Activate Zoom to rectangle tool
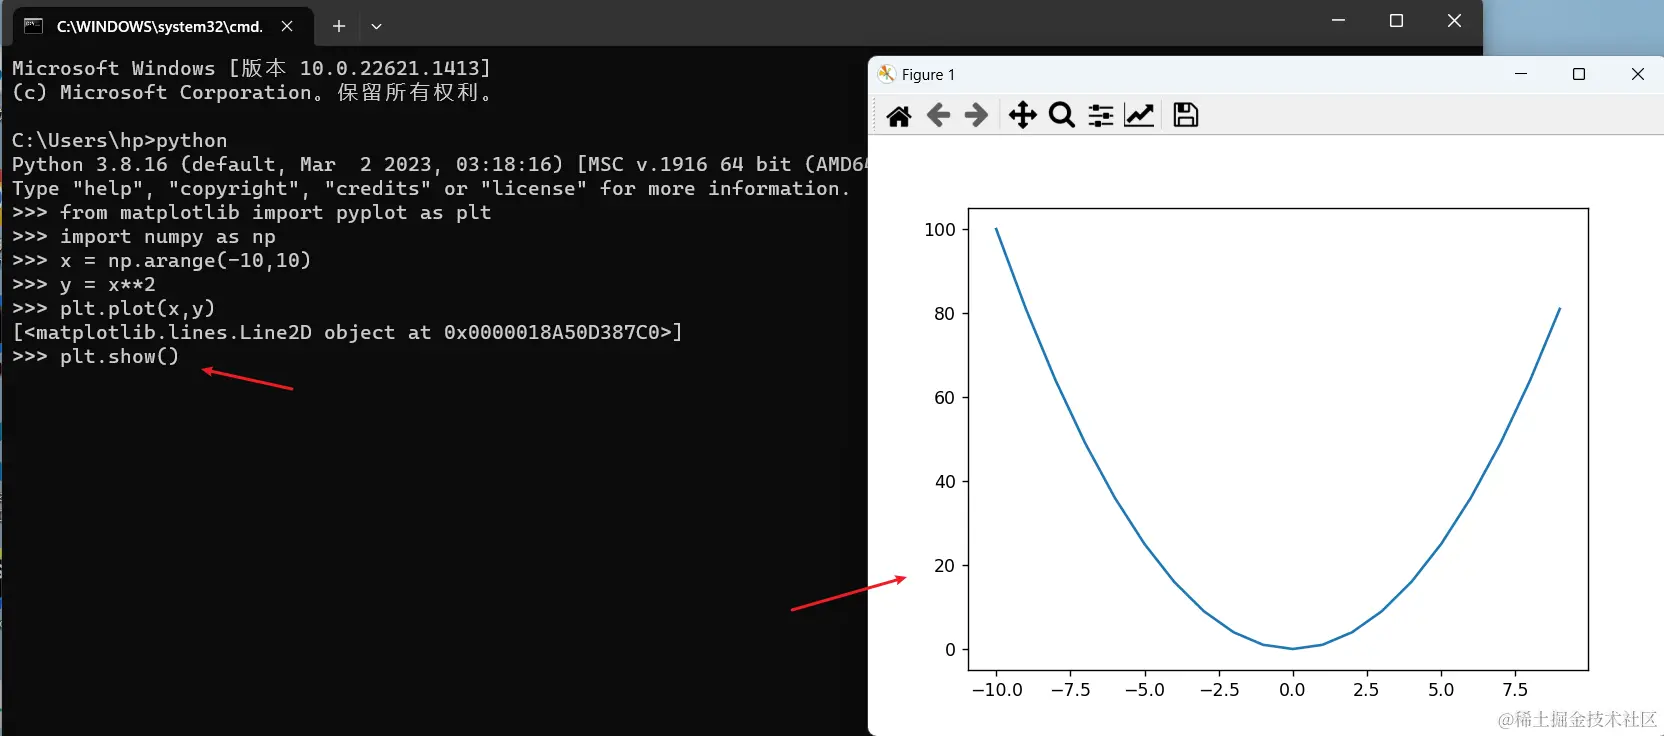Viewport: 1664px width, 736px height. 1062,116
